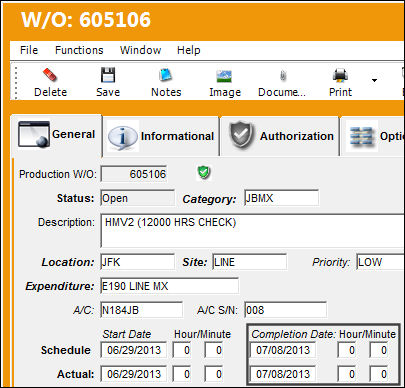Click the Schedule start hour field
The image size is (405, 388).
tap(182, 350)
